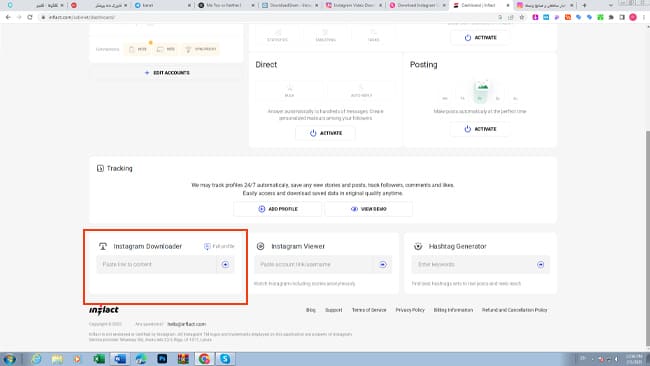Activate the Posting module
The image size is (650, 366).
pyautogui.click(x=480, y=129)
